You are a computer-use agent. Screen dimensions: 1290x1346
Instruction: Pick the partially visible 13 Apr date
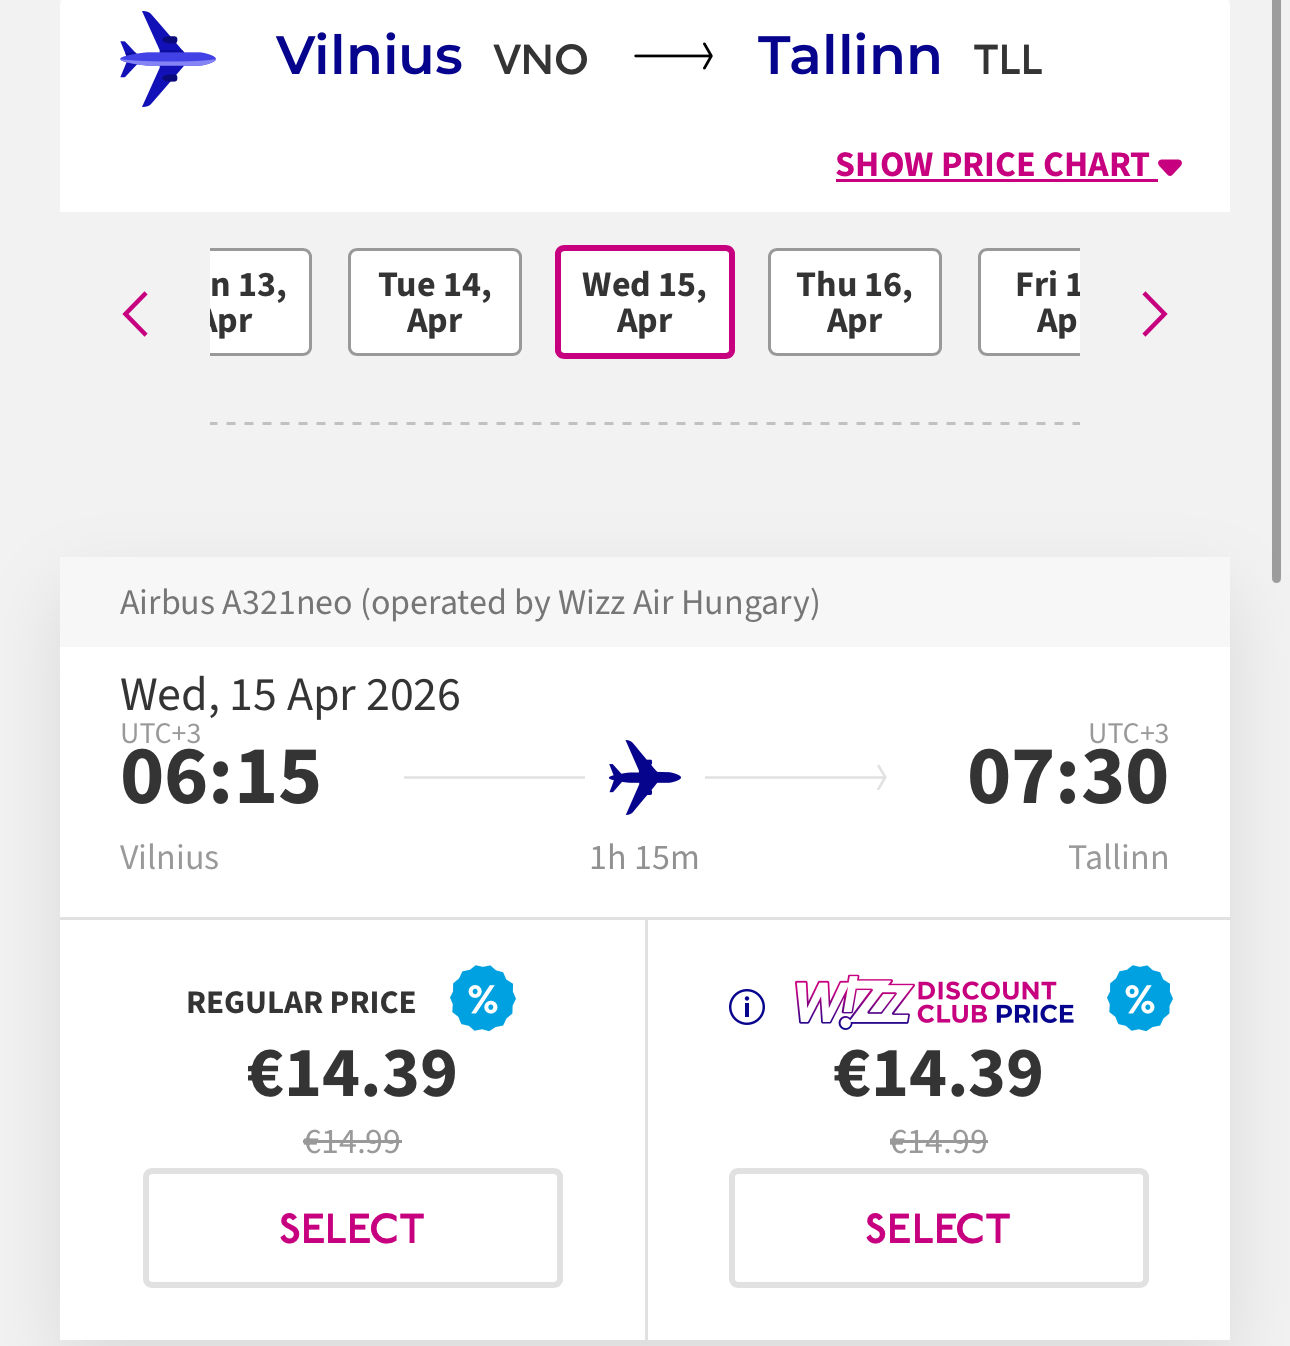(x=260, y=302)
